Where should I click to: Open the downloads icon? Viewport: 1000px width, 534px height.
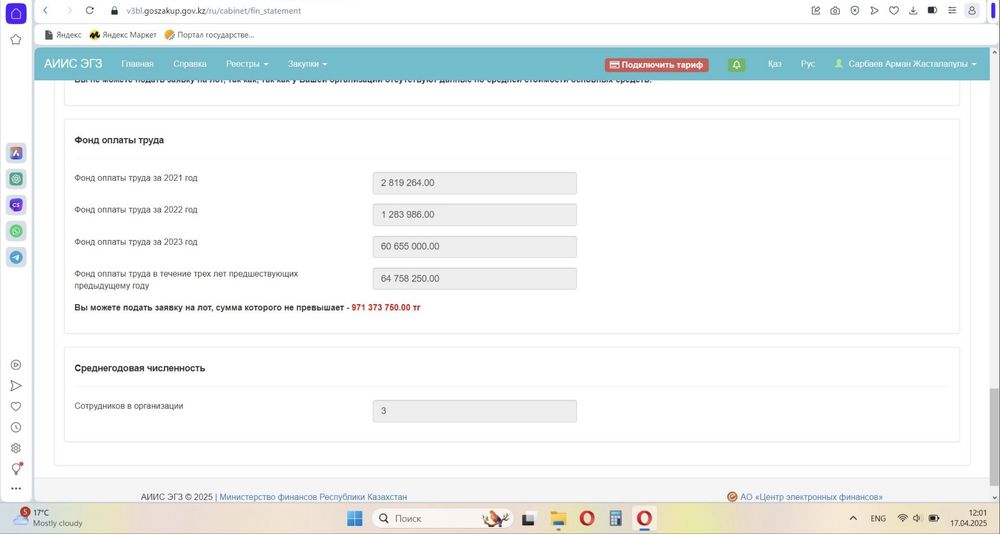[x=913, y=11]
